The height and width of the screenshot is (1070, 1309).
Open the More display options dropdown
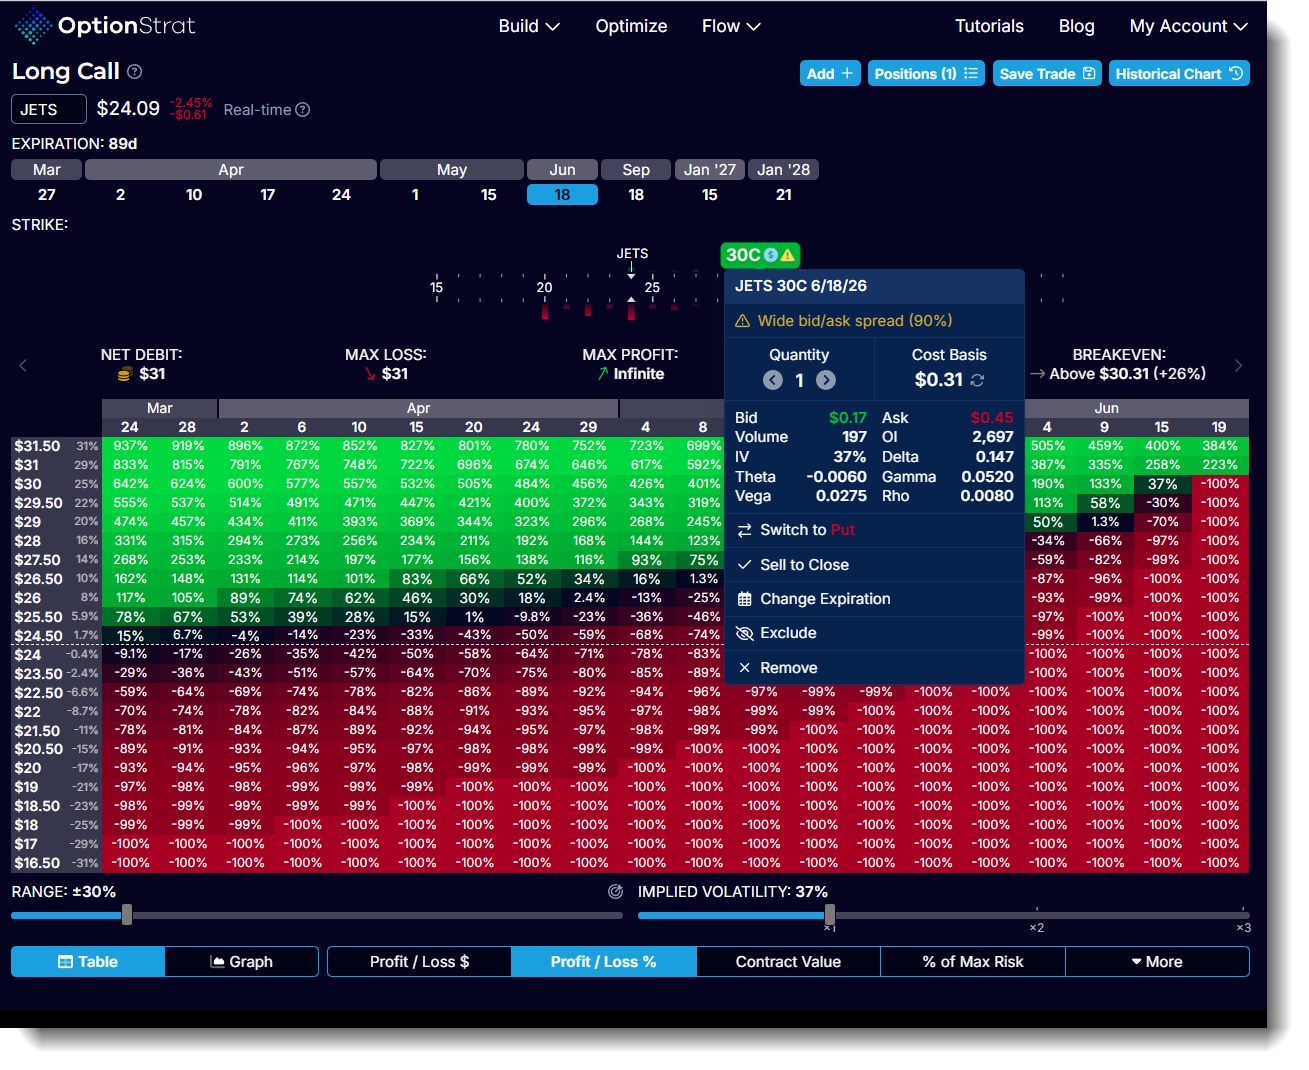pyautogui.click(x=1157, y=962)
